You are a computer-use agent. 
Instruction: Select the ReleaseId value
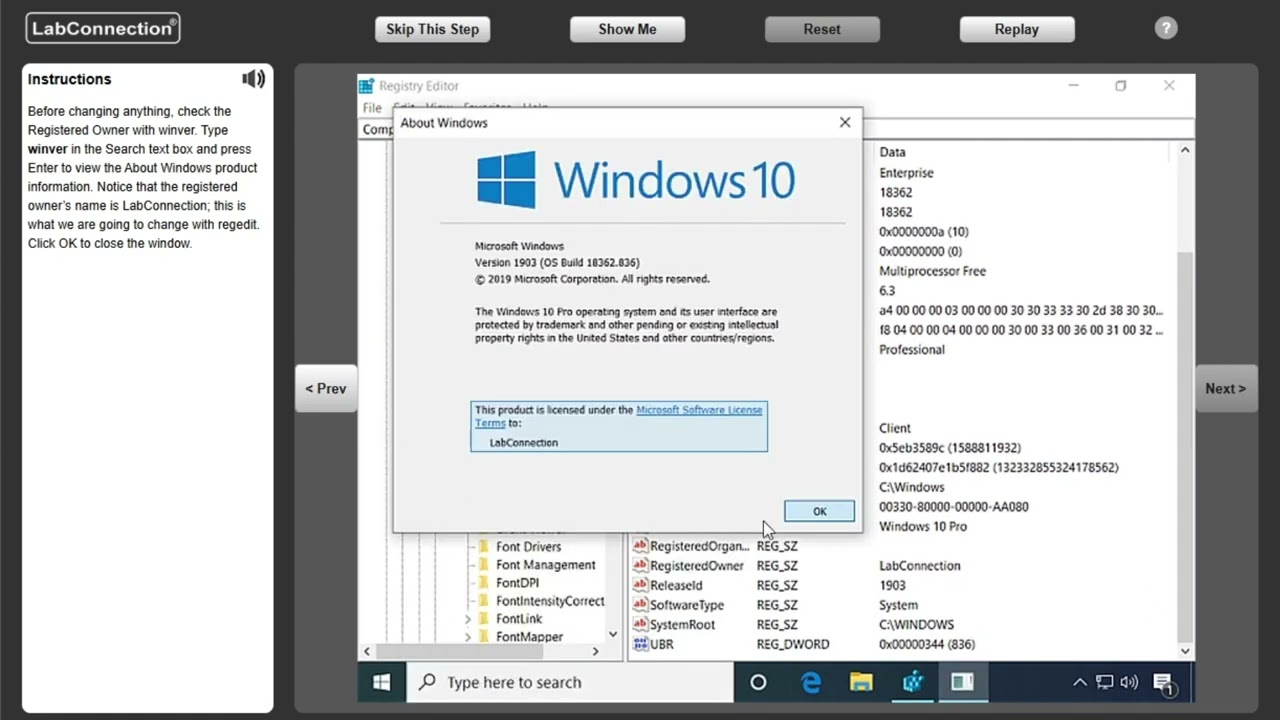tap(676, 585)
